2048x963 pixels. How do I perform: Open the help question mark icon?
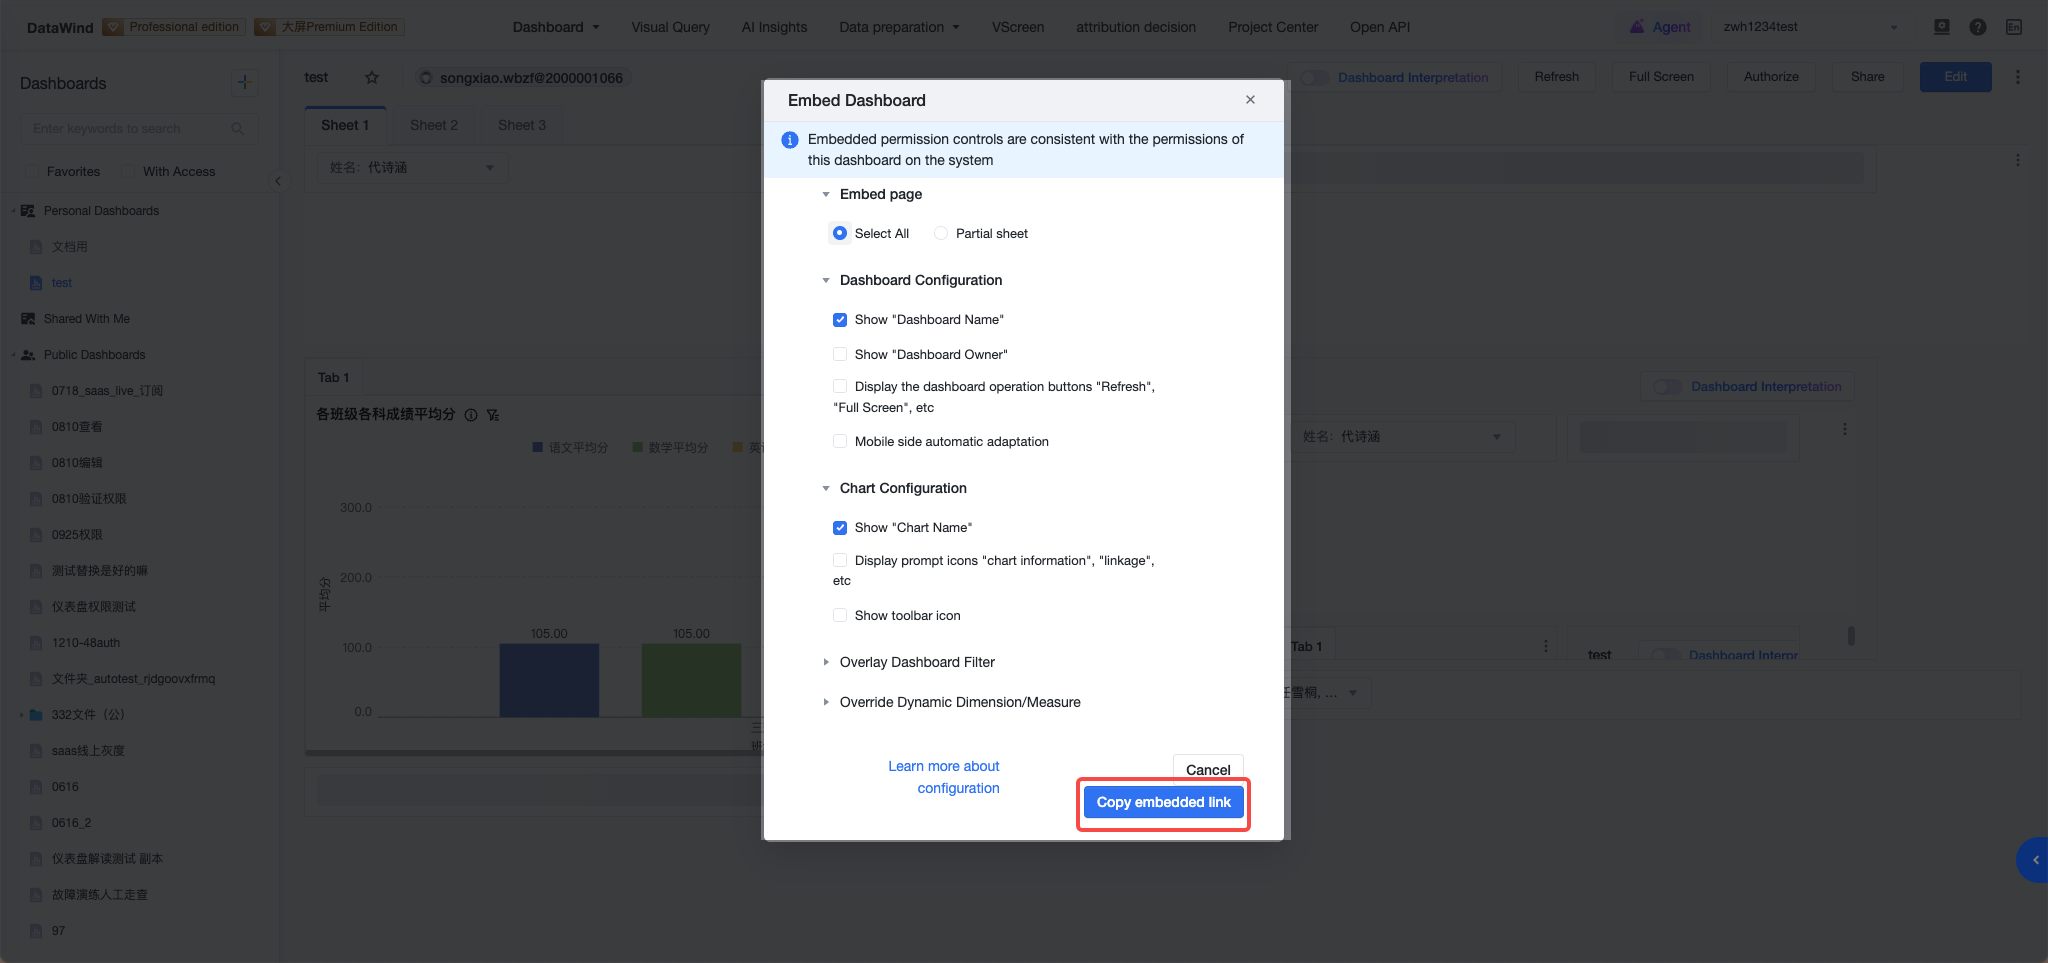pos(1977,27)
